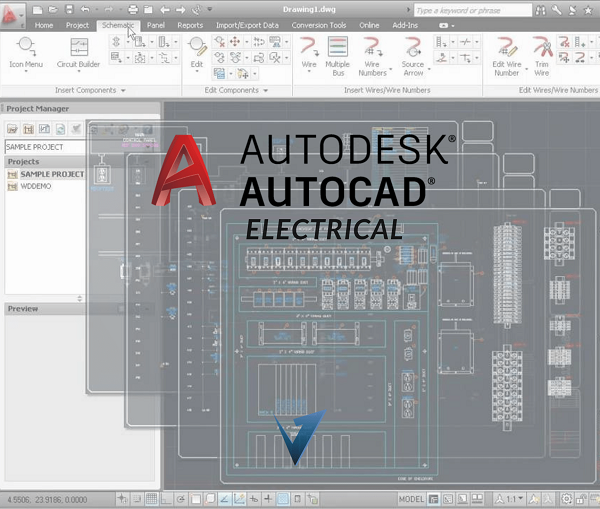Viewport: 600px width, 509px height.
Task: Expand the Insert Components panel arrow
Action: click(x=123, y=91)
